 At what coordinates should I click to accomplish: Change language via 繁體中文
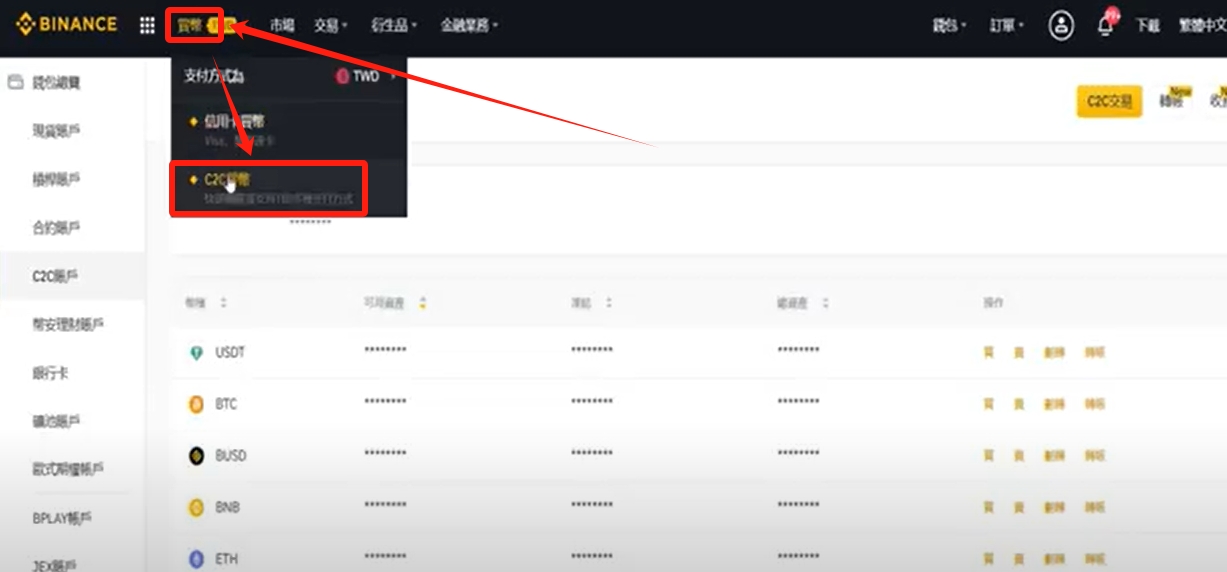coord(1203,26)
